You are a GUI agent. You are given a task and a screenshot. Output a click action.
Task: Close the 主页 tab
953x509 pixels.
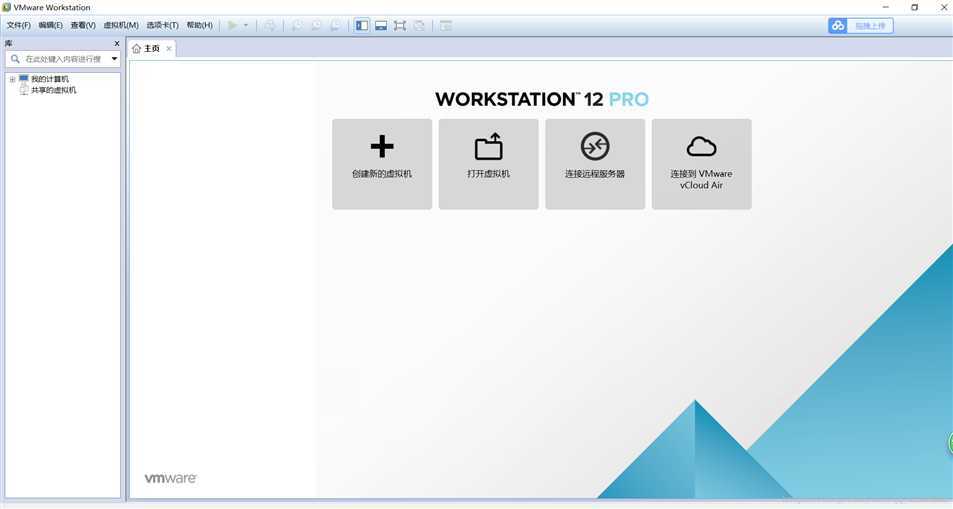pos(169,49)
